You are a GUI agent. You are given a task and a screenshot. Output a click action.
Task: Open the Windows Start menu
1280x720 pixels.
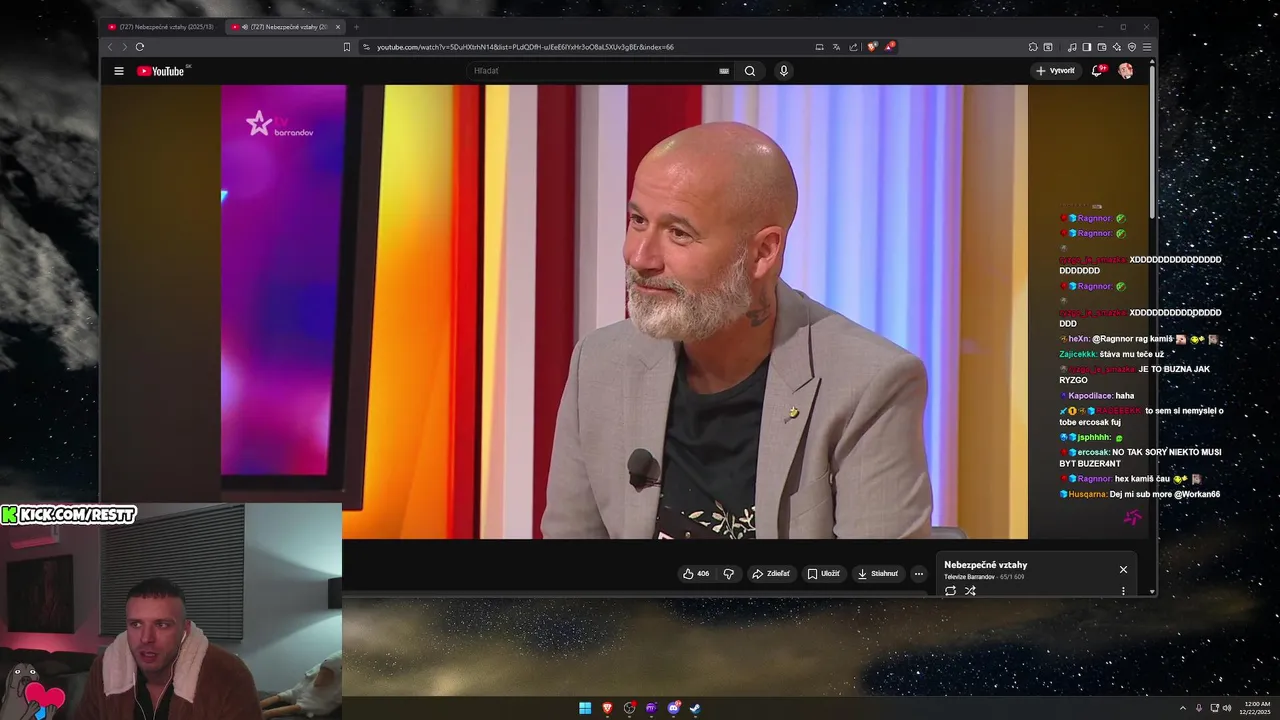pos(585,708)
